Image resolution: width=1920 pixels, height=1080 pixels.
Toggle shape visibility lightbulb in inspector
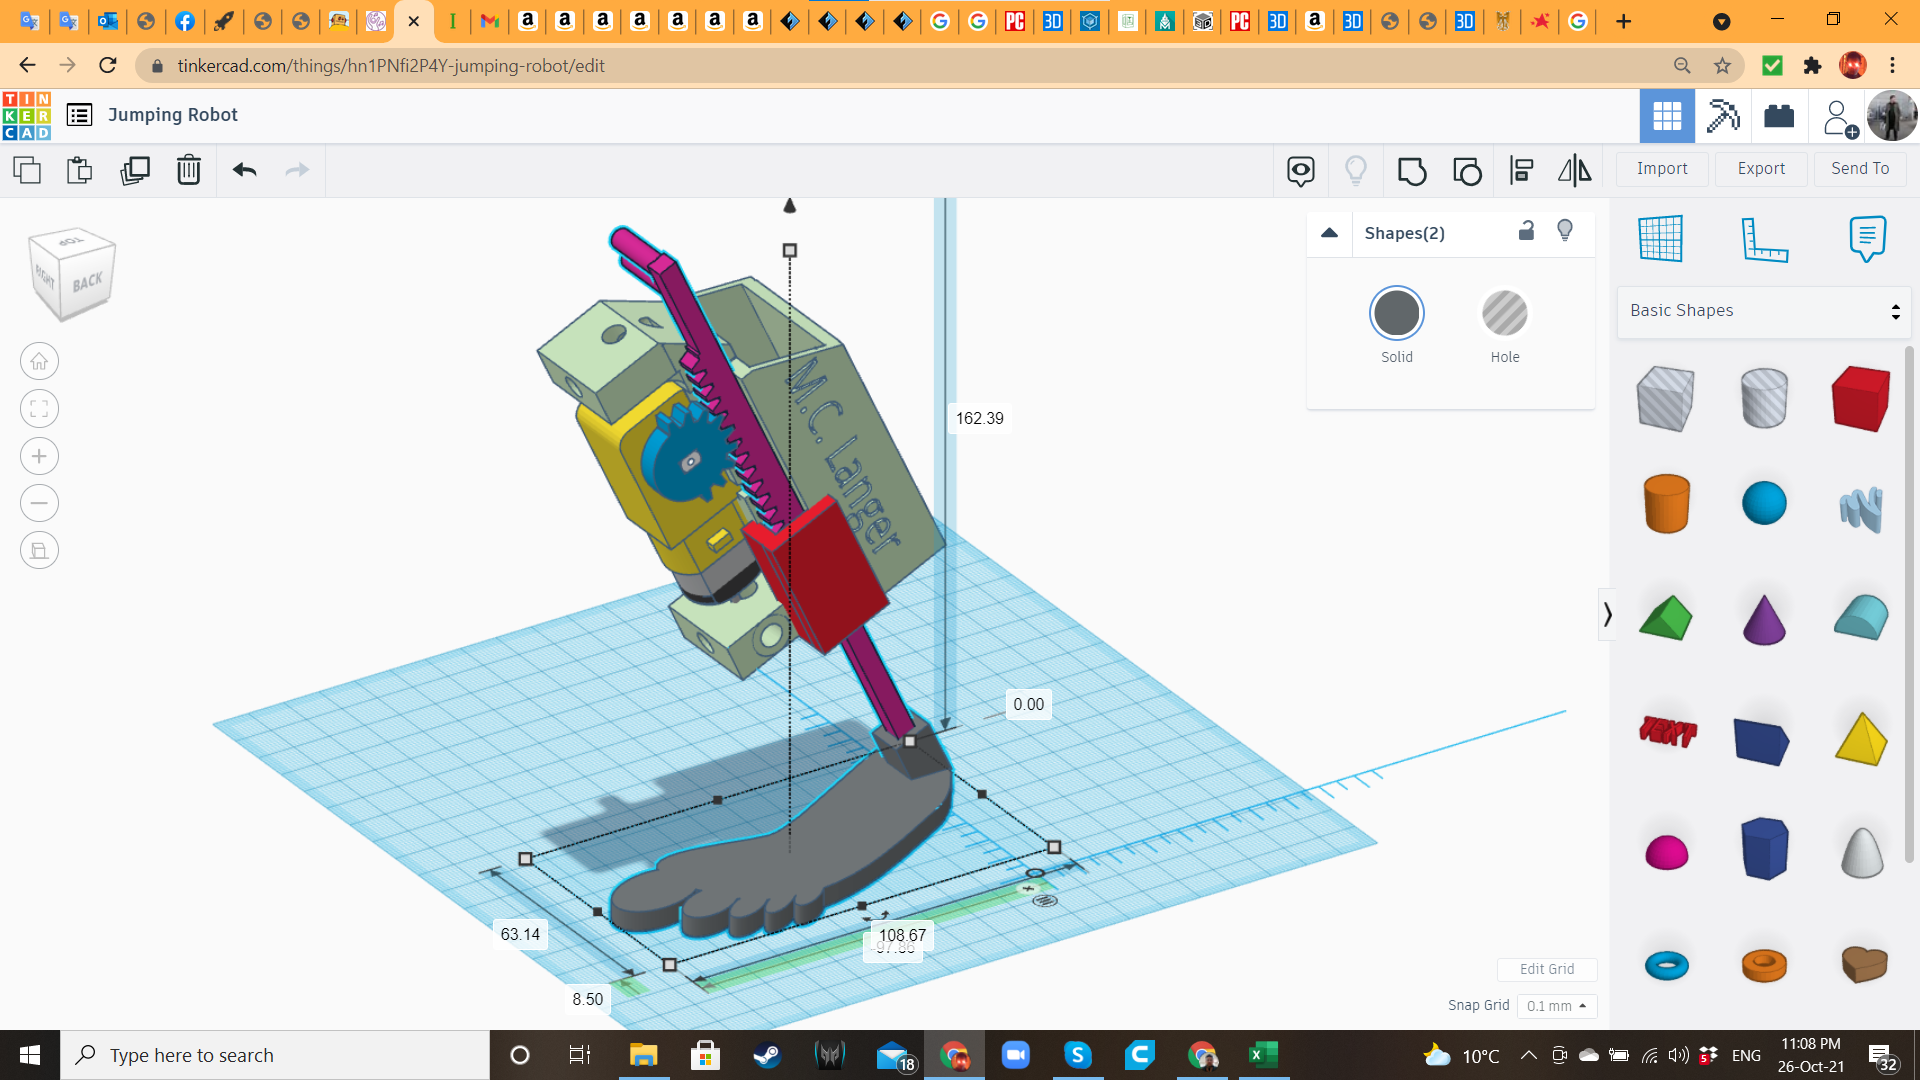click(x=1565, y=231)
